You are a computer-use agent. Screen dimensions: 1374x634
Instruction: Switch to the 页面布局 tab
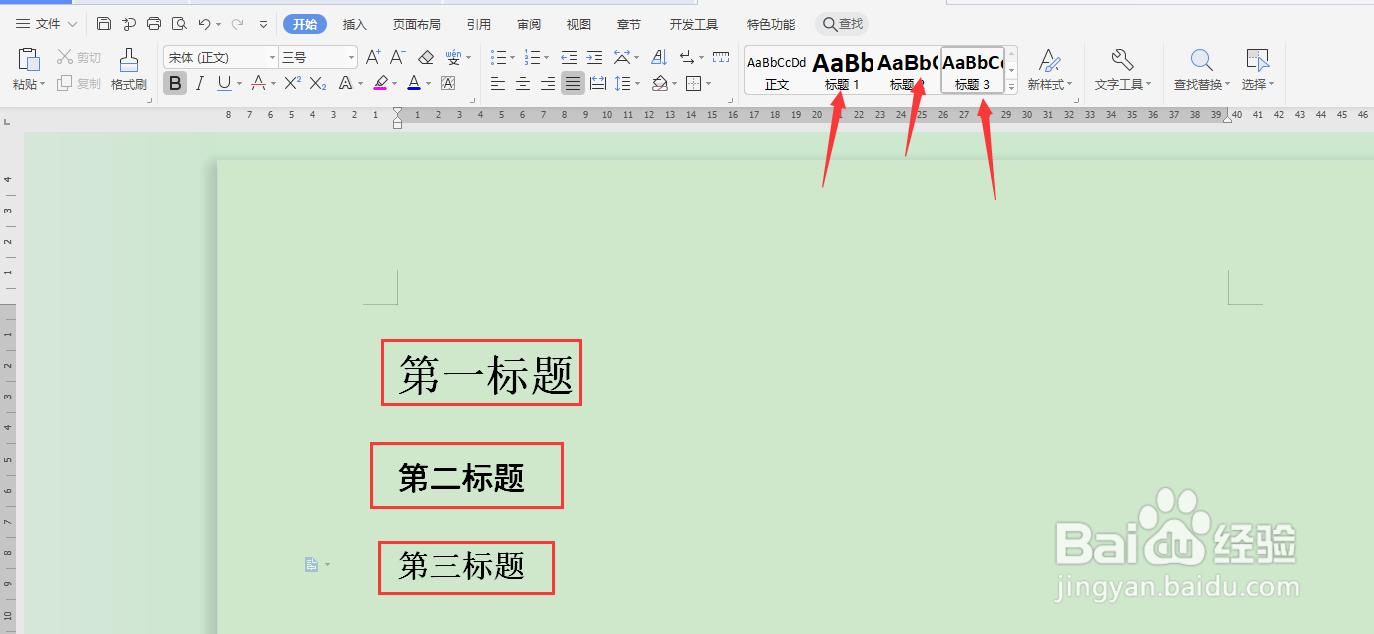(416, 24)
